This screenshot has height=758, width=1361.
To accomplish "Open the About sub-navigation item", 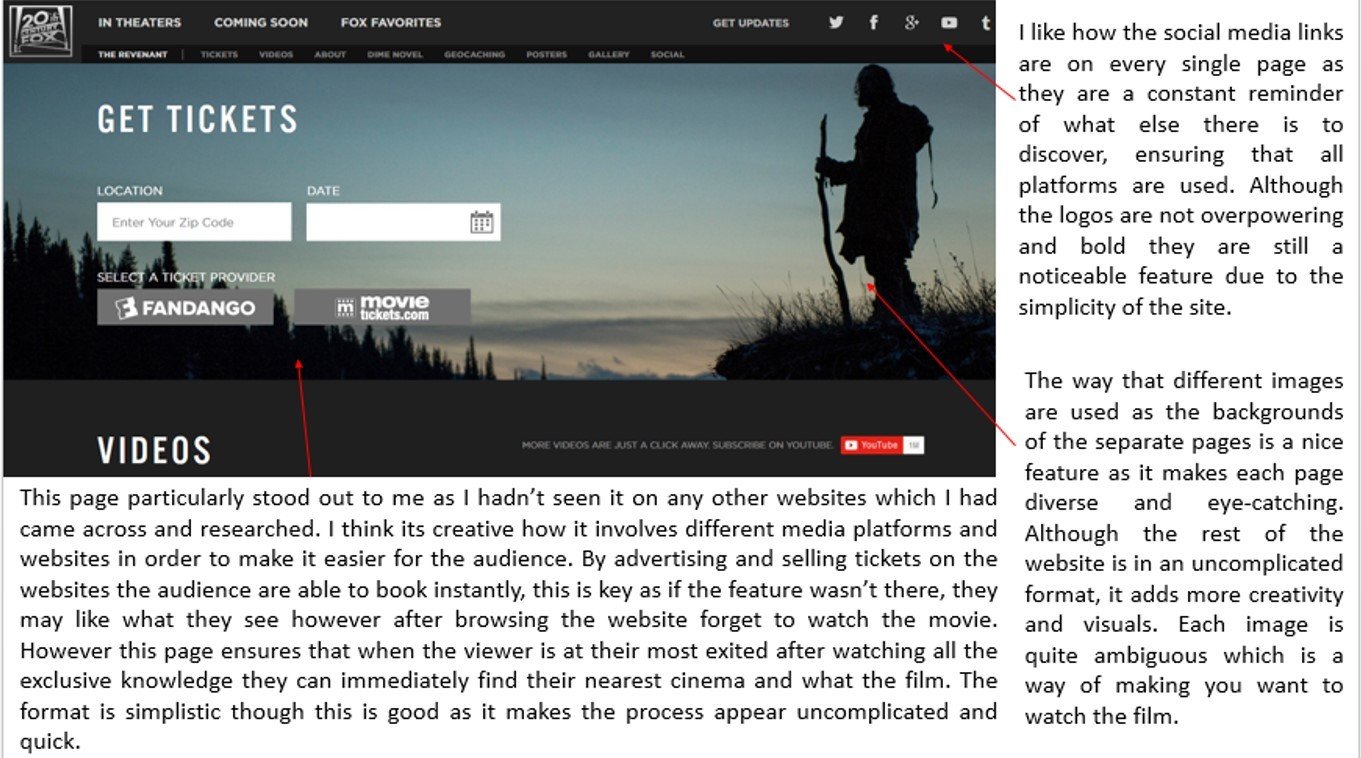I will click(x=330, y=55).
